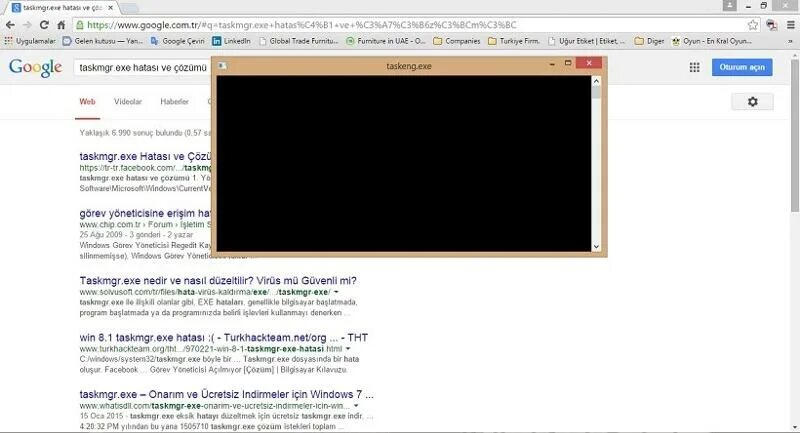Viewport: 800px width, 433px height.
Task: Expand the Turkiye Firm bookmark folder
Action: pyautogui.click(x=514, y=41)
